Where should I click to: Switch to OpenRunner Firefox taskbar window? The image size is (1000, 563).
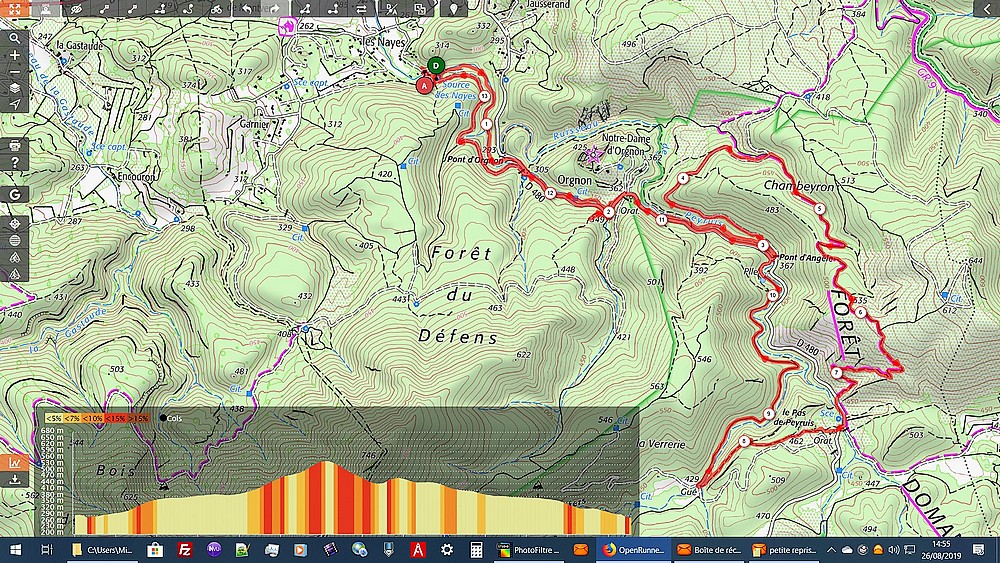(633, 550)
